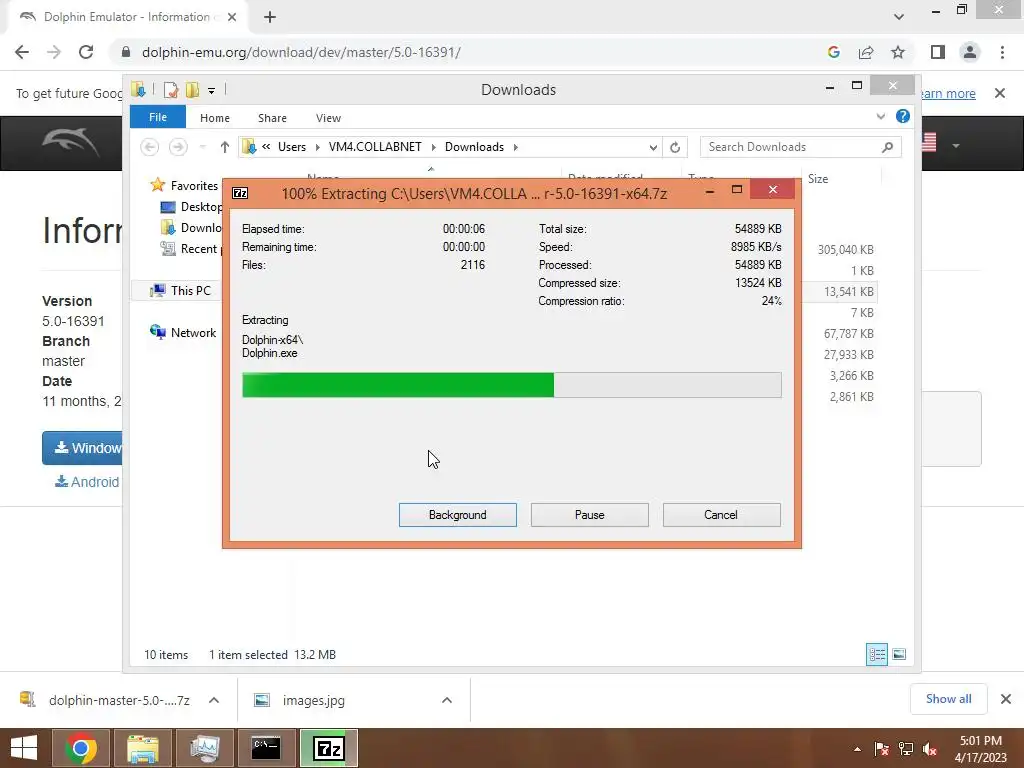Click the 7z icon in dialog title bar
The height and width of the screenshot is (768, 1024).
pyautogui.click(x=240, y=193)
